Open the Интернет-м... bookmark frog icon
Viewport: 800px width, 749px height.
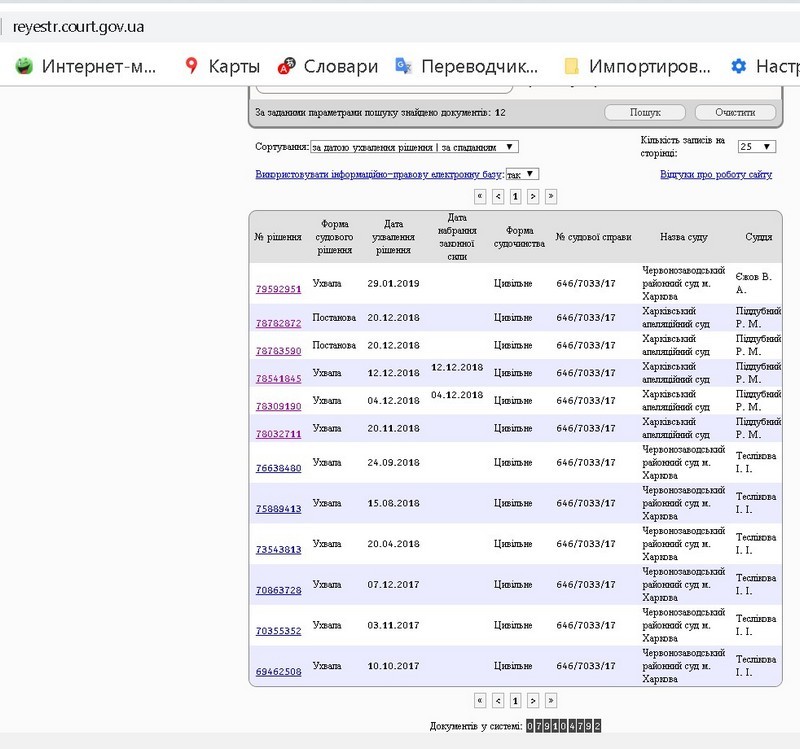[24, 66]
